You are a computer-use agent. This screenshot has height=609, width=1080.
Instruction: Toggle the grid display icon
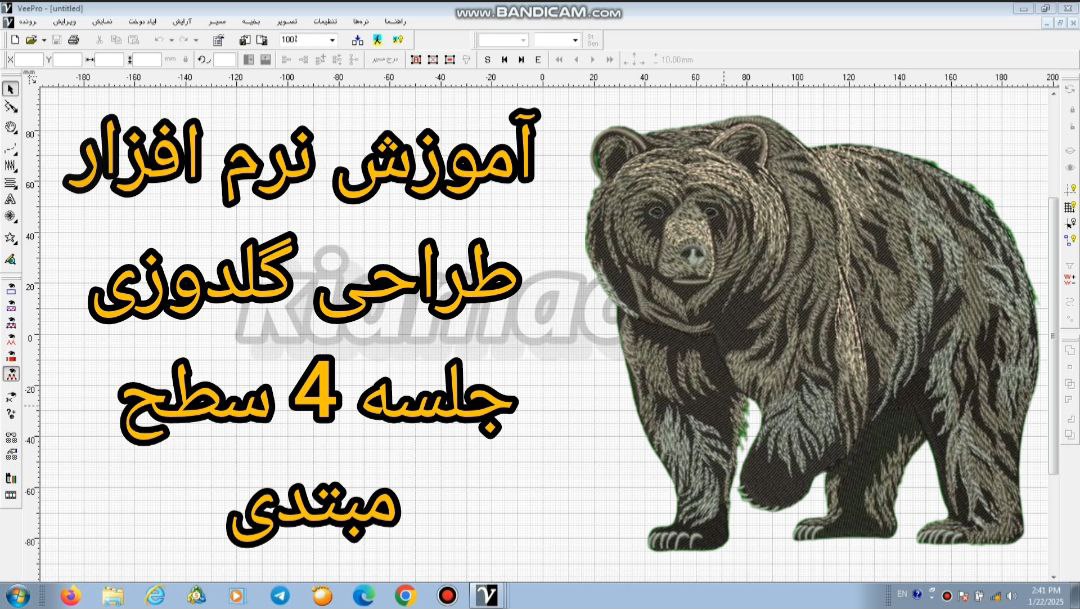1070,207
